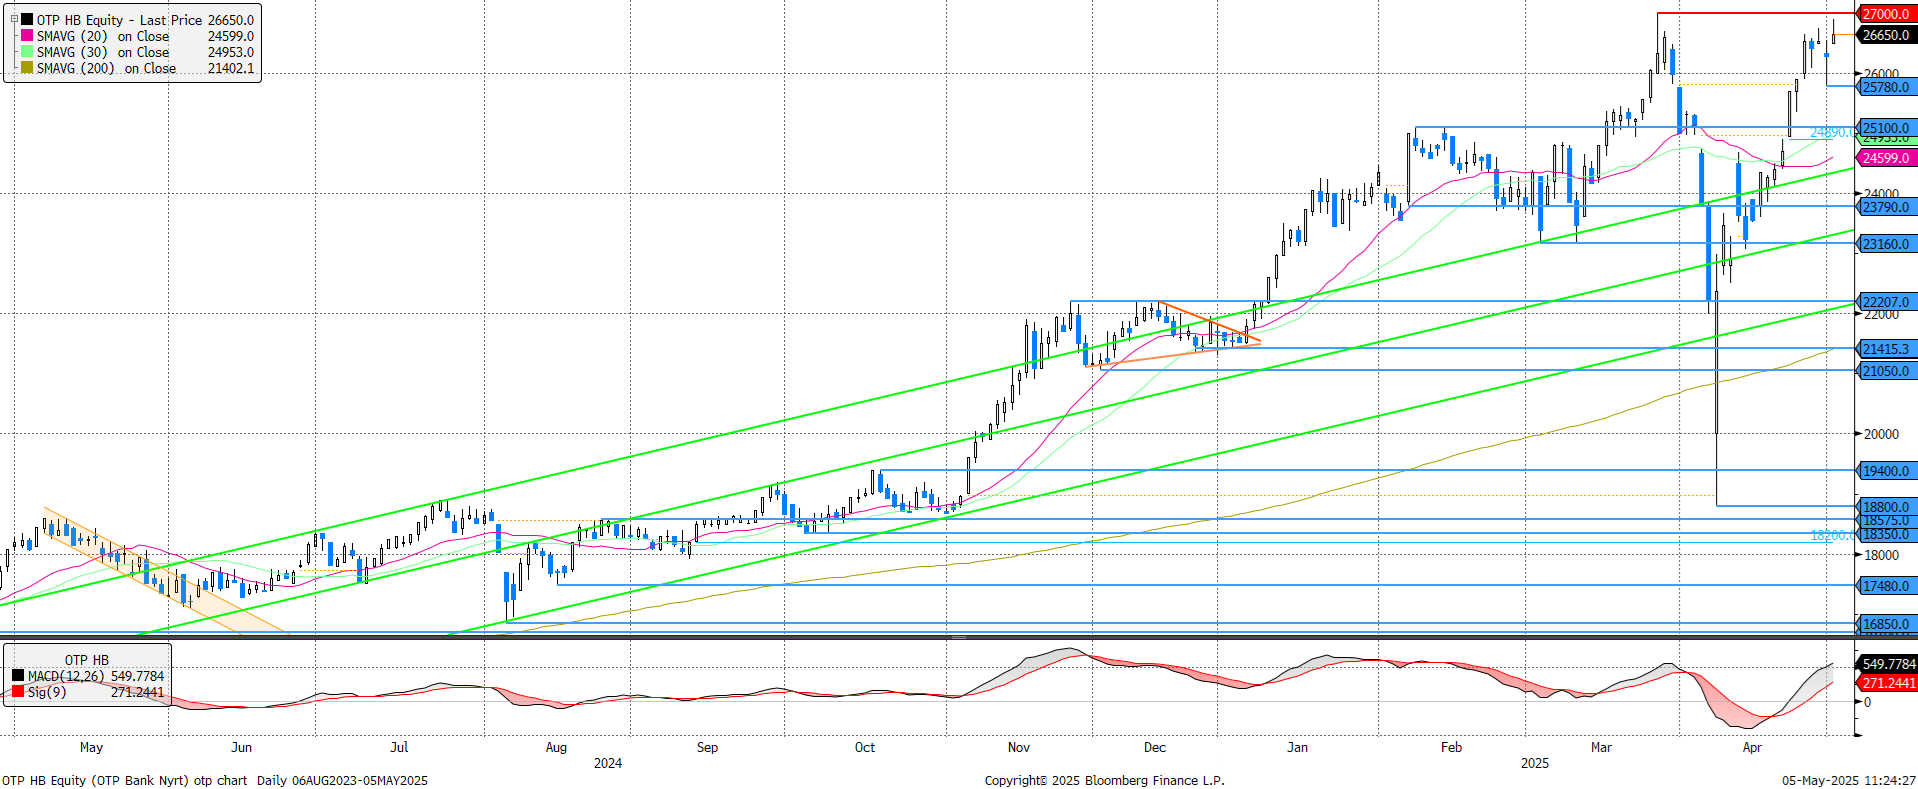Click the 18000 y-axis value

point(1881,555)
